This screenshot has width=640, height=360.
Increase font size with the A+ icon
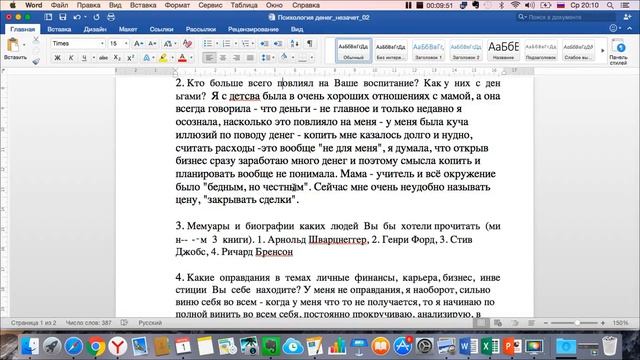[x=138, y=44]
